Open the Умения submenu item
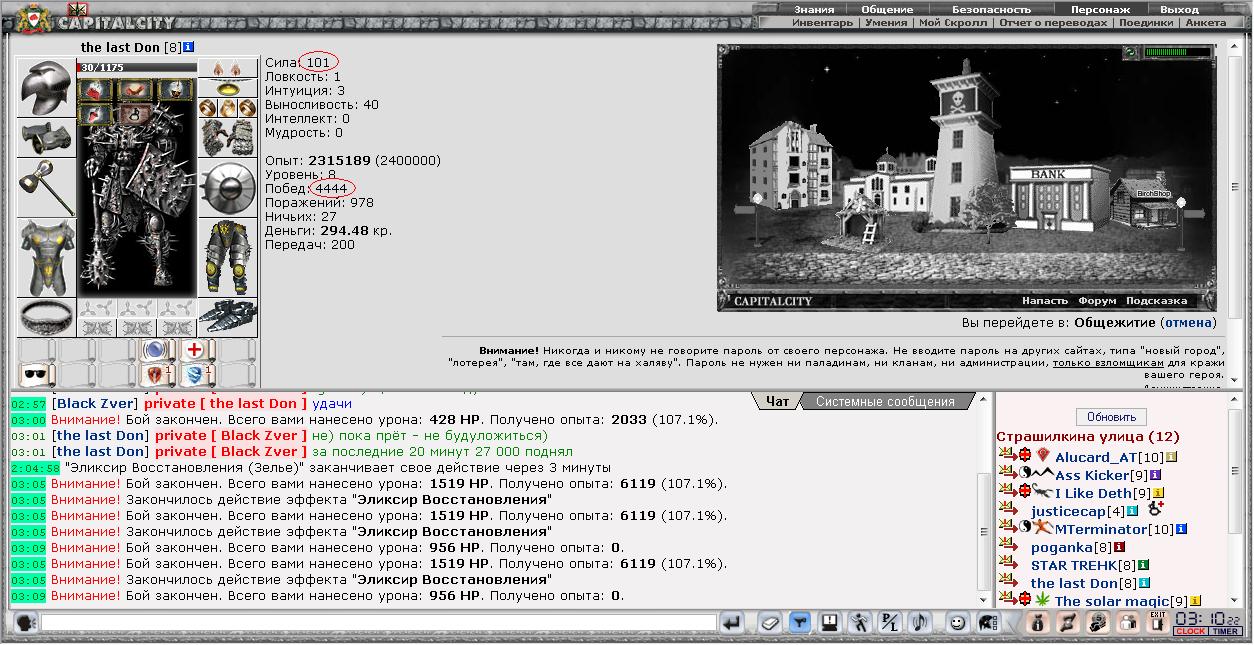This screenshot has width=1254, height=645. click(x=886, y=22)
